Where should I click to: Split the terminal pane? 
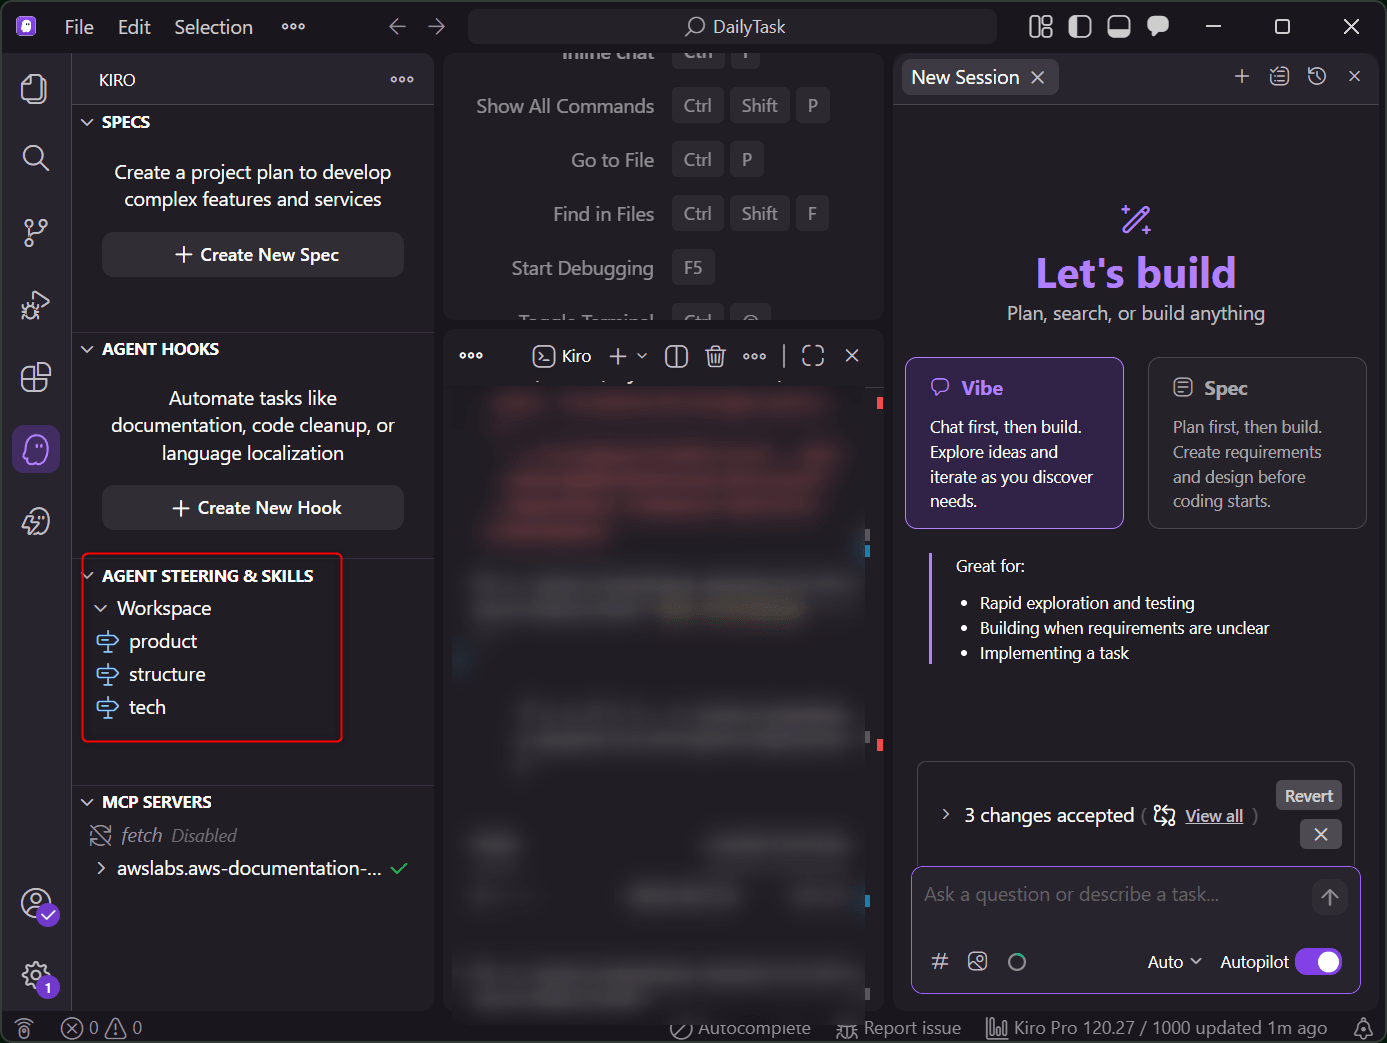pos(676,356)
